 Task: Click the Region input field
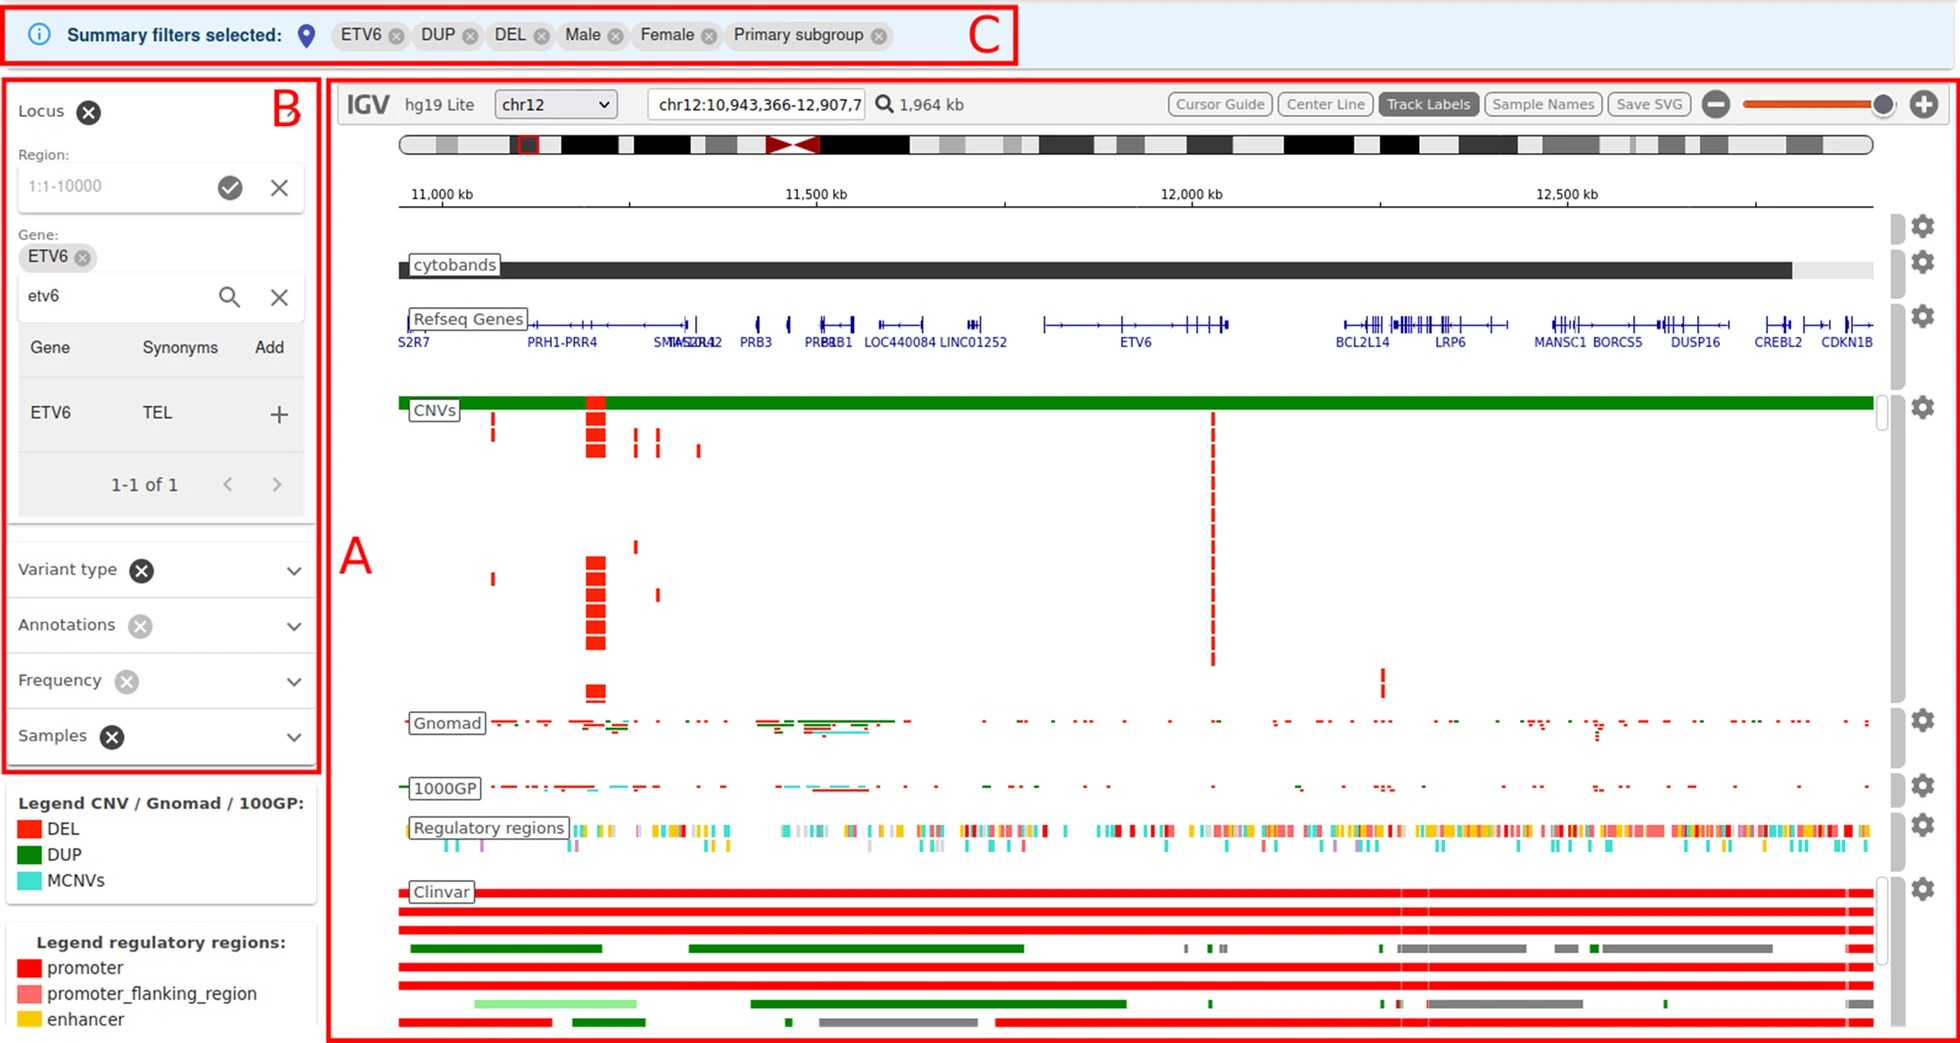click(115, 187)
